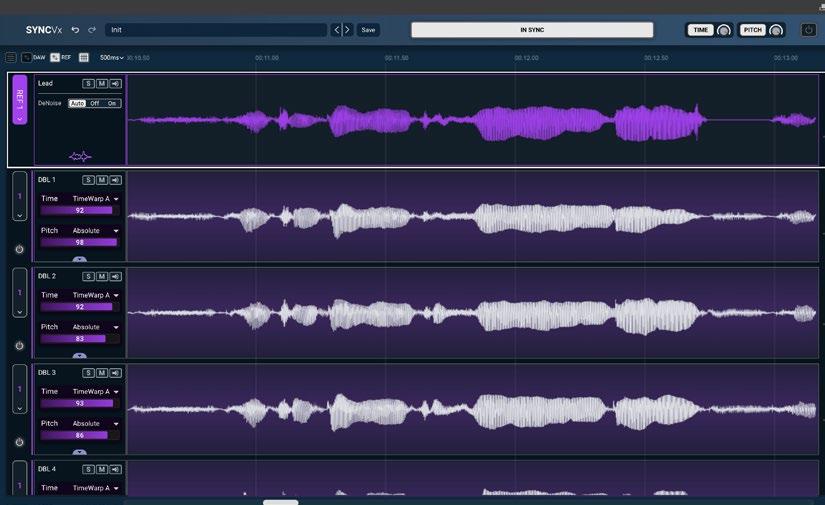This screenshot has height=505, width=825.
Task: Redo the last undone action
Action: pyautogui.click(x=92, y=30)
